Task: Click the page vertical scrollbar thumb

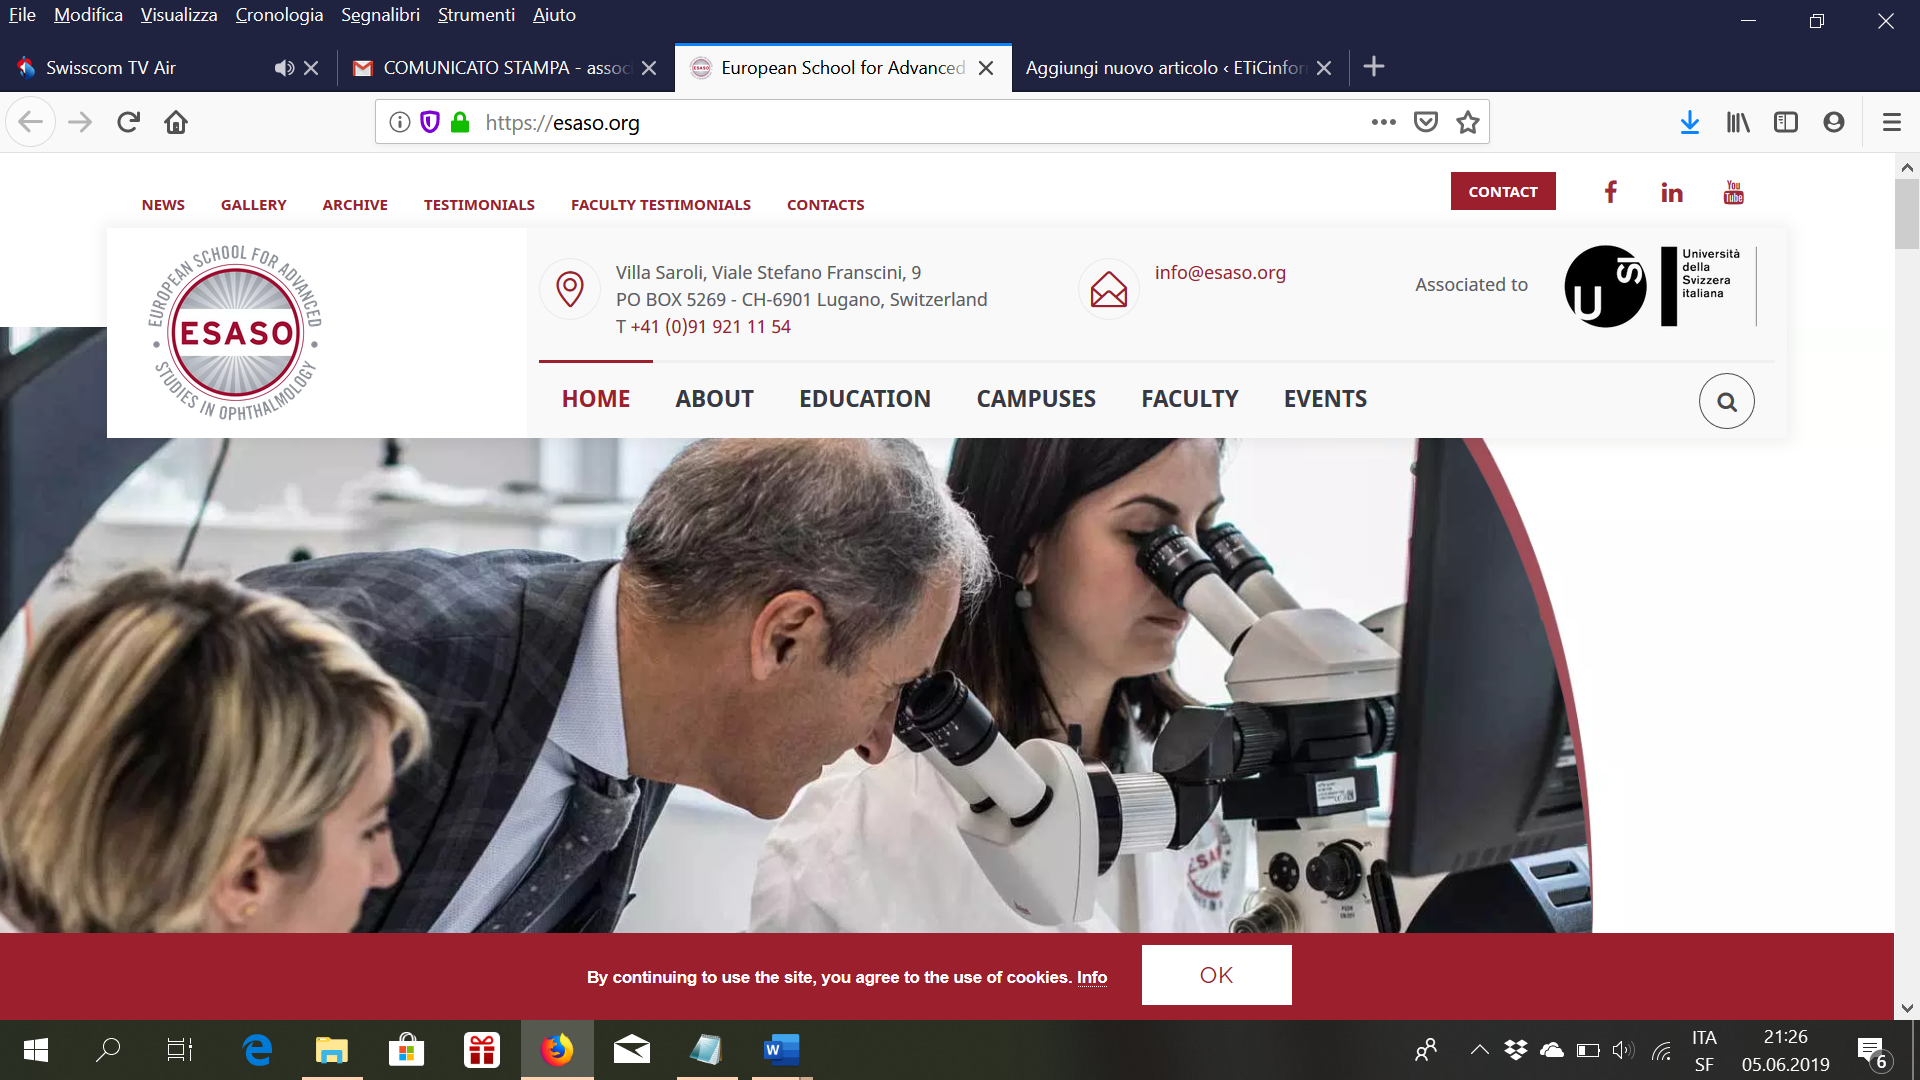Action: tap(1906, 214)
